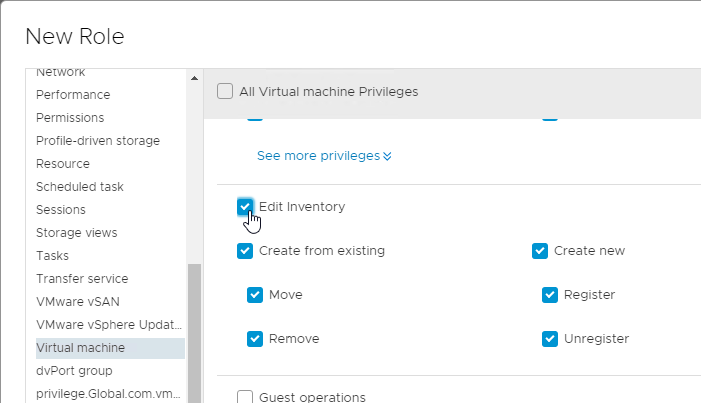
Task: Choose the Storage views category
Action: pyautogui.click(x=76, y=233)
